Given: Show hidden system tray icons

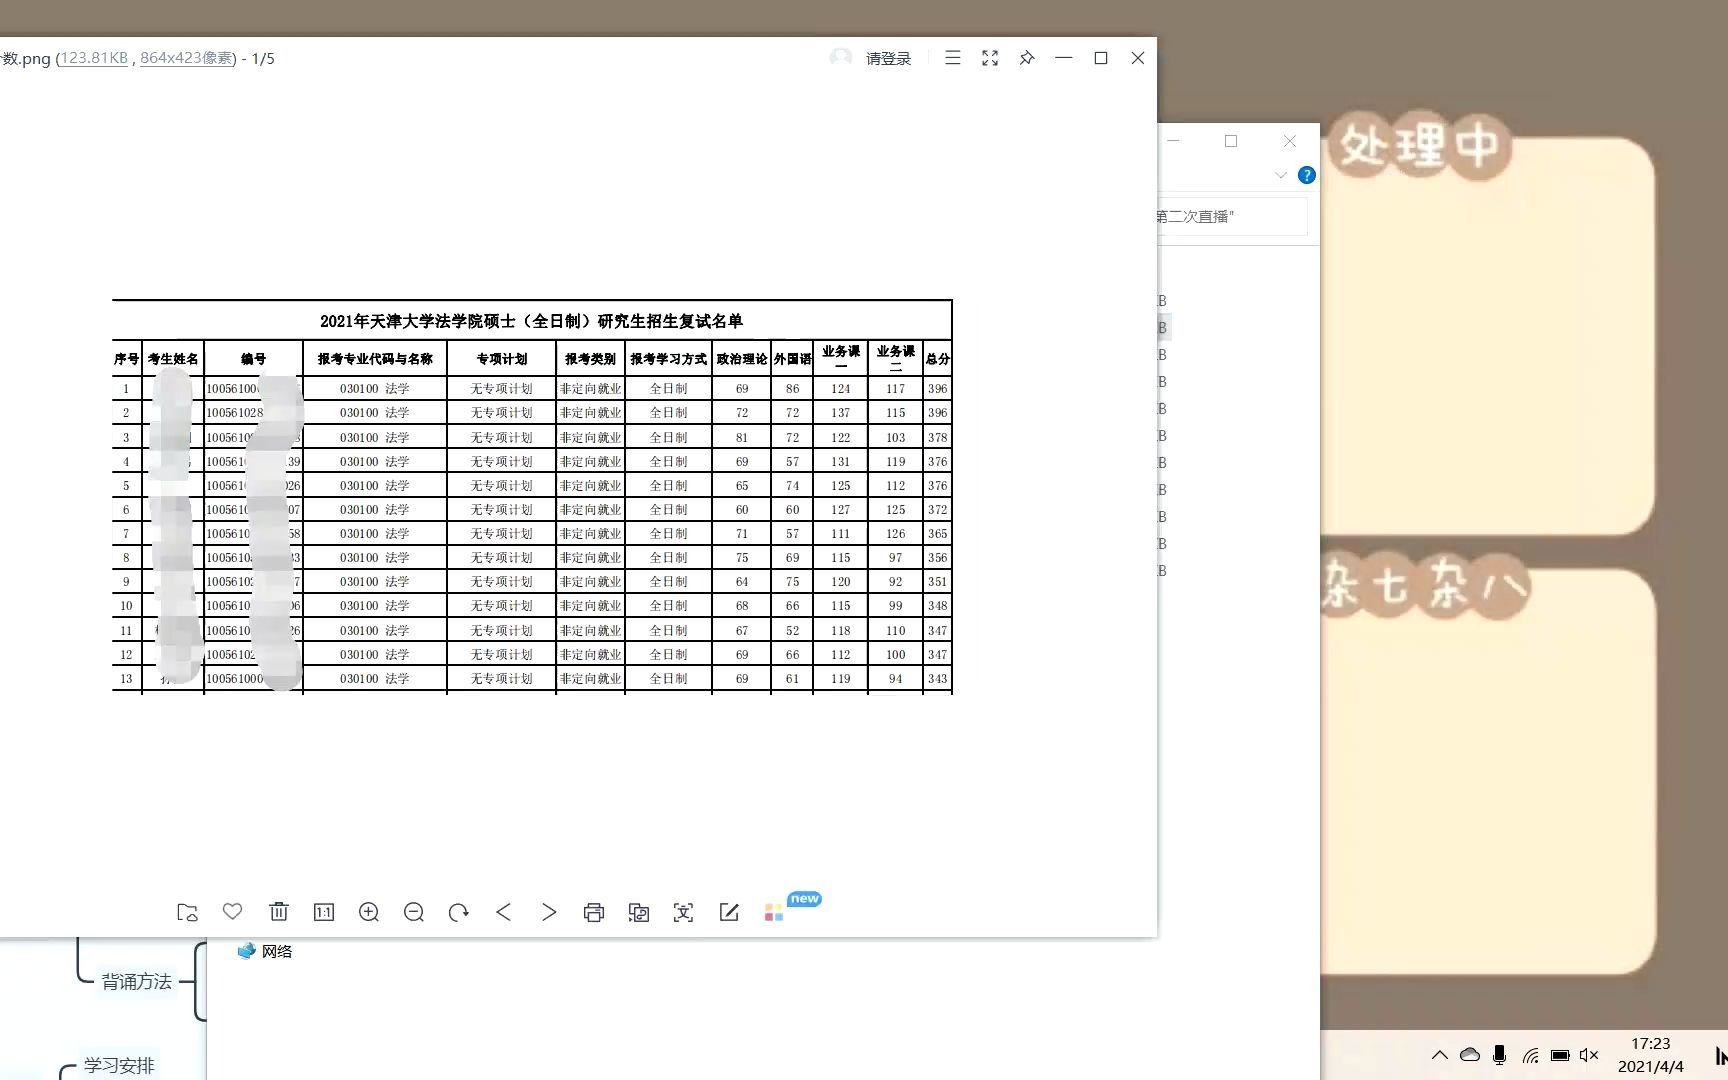Looking at the screenshot, I should click(x=1440, y=1055).
